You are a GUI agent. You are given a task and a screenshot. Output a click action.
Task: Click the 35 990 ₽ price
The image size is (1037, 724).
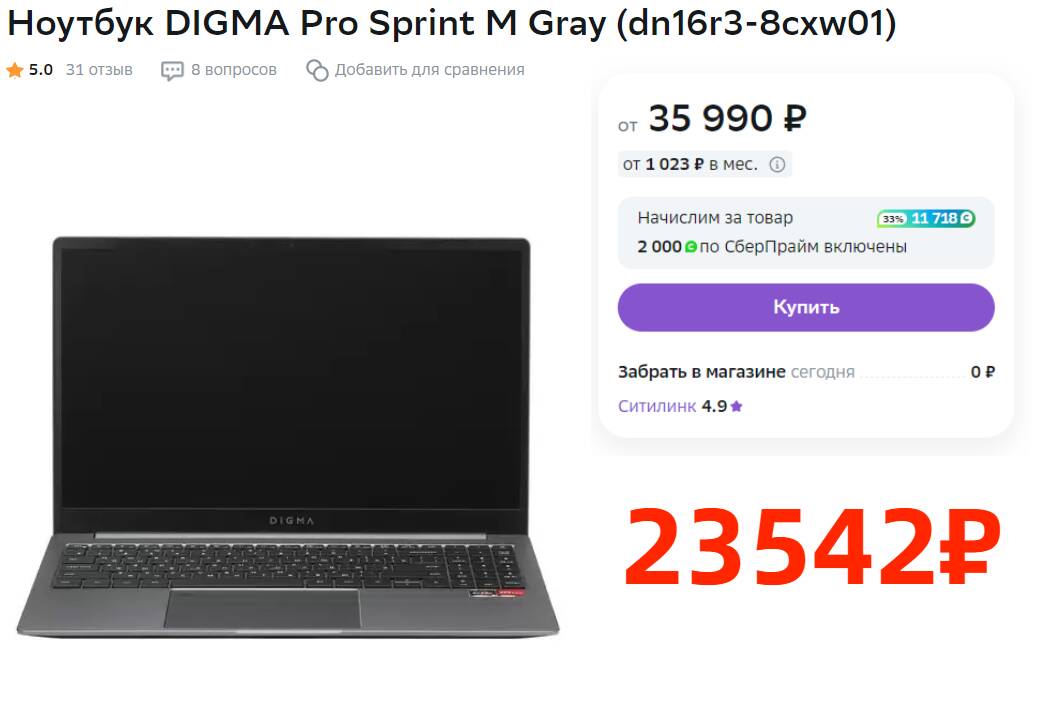tap(727, 118)
